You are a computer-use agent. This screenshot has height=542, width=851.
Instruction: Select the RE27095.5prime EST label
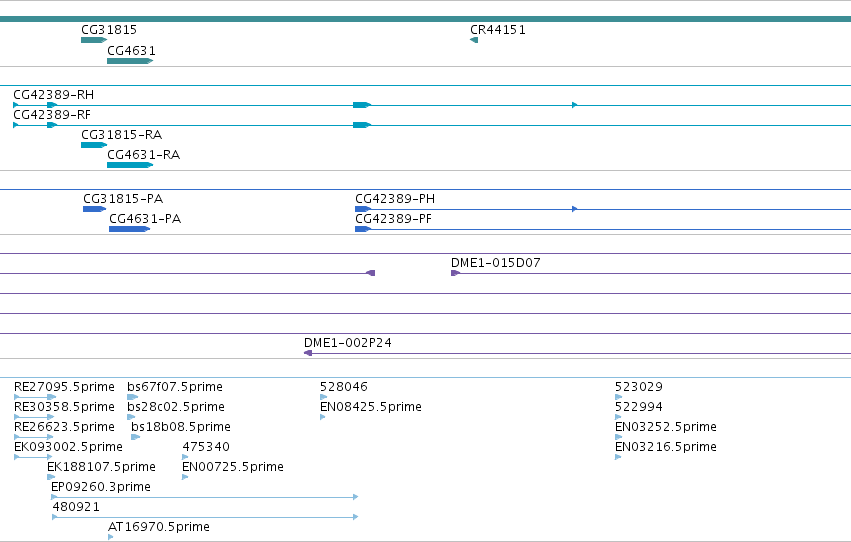(64, 387)
